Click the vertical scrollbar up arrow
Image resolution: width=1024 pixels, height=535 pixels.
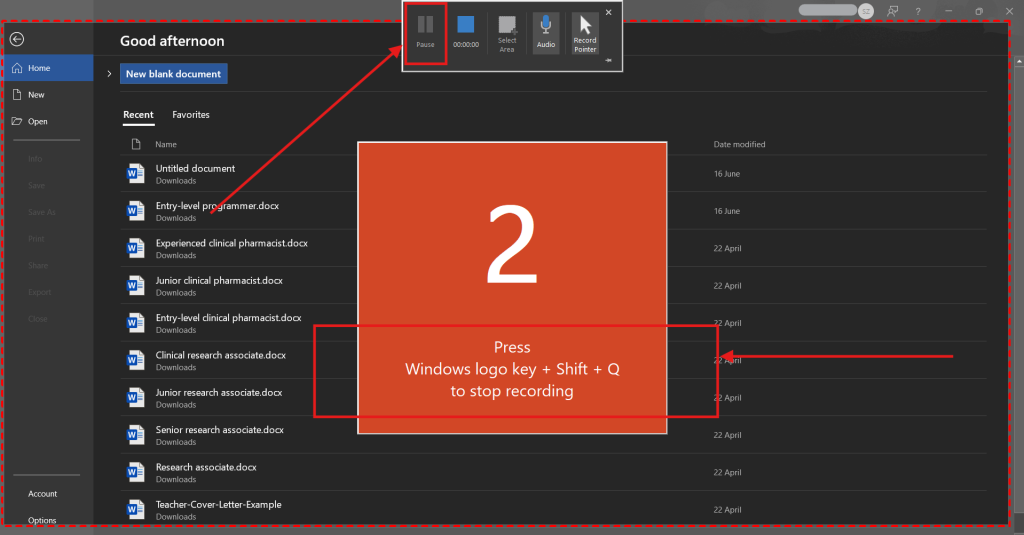tap(1019, 61)
